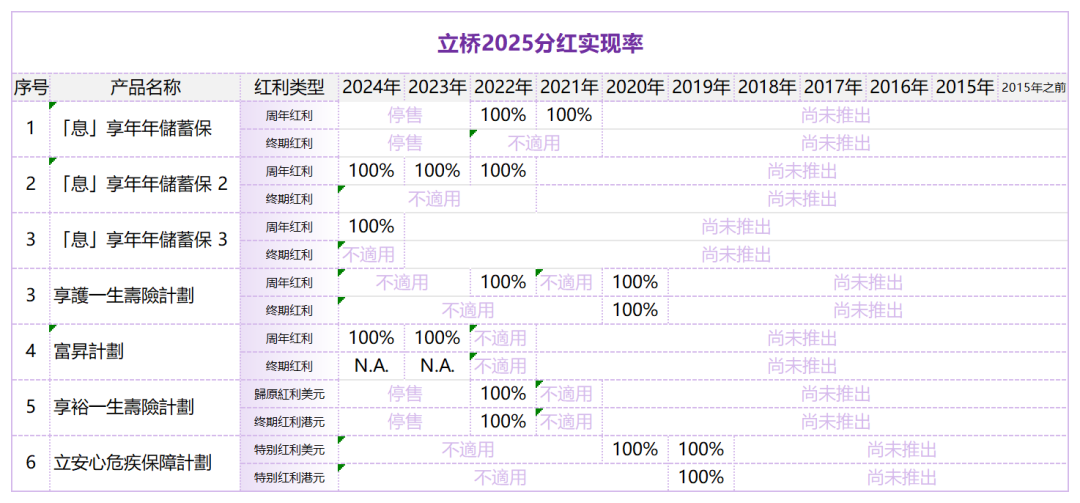Select the 特别紅利美元 dividend type cell
Image resolution: width=1080 pixels, height=503 pixels.
tap(289, 450)
